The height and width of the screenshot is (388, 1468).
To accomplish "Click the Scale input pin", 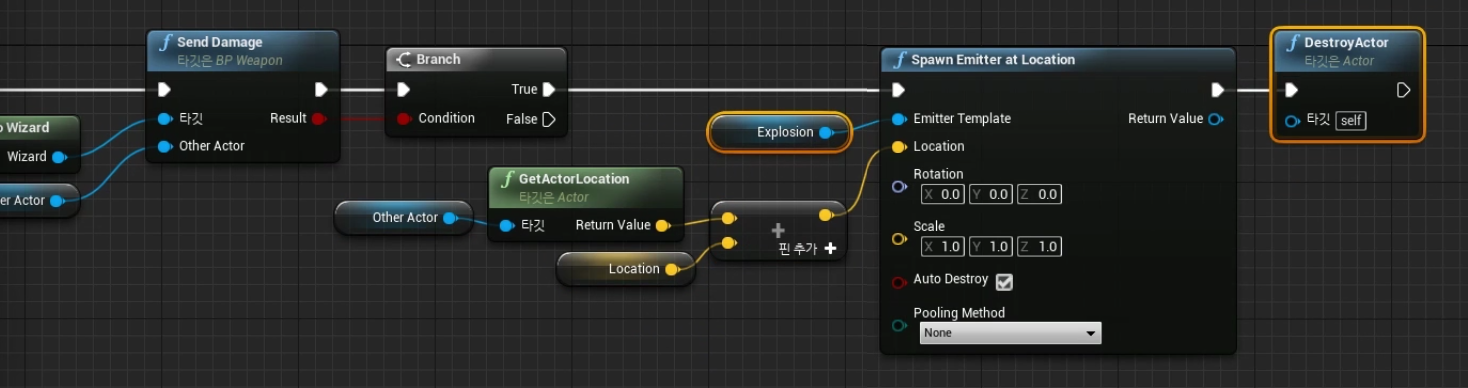I will [x=899, y=239].
